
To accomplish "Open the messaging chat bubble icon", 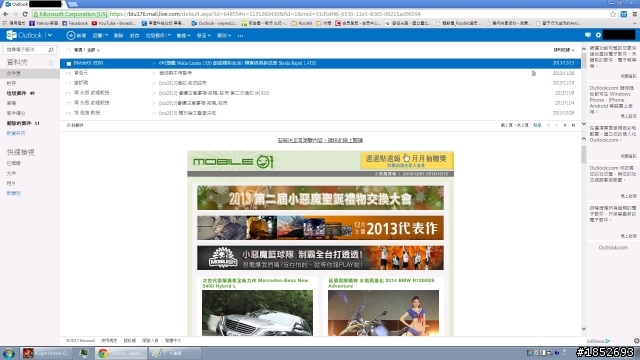I will [588, 36].
